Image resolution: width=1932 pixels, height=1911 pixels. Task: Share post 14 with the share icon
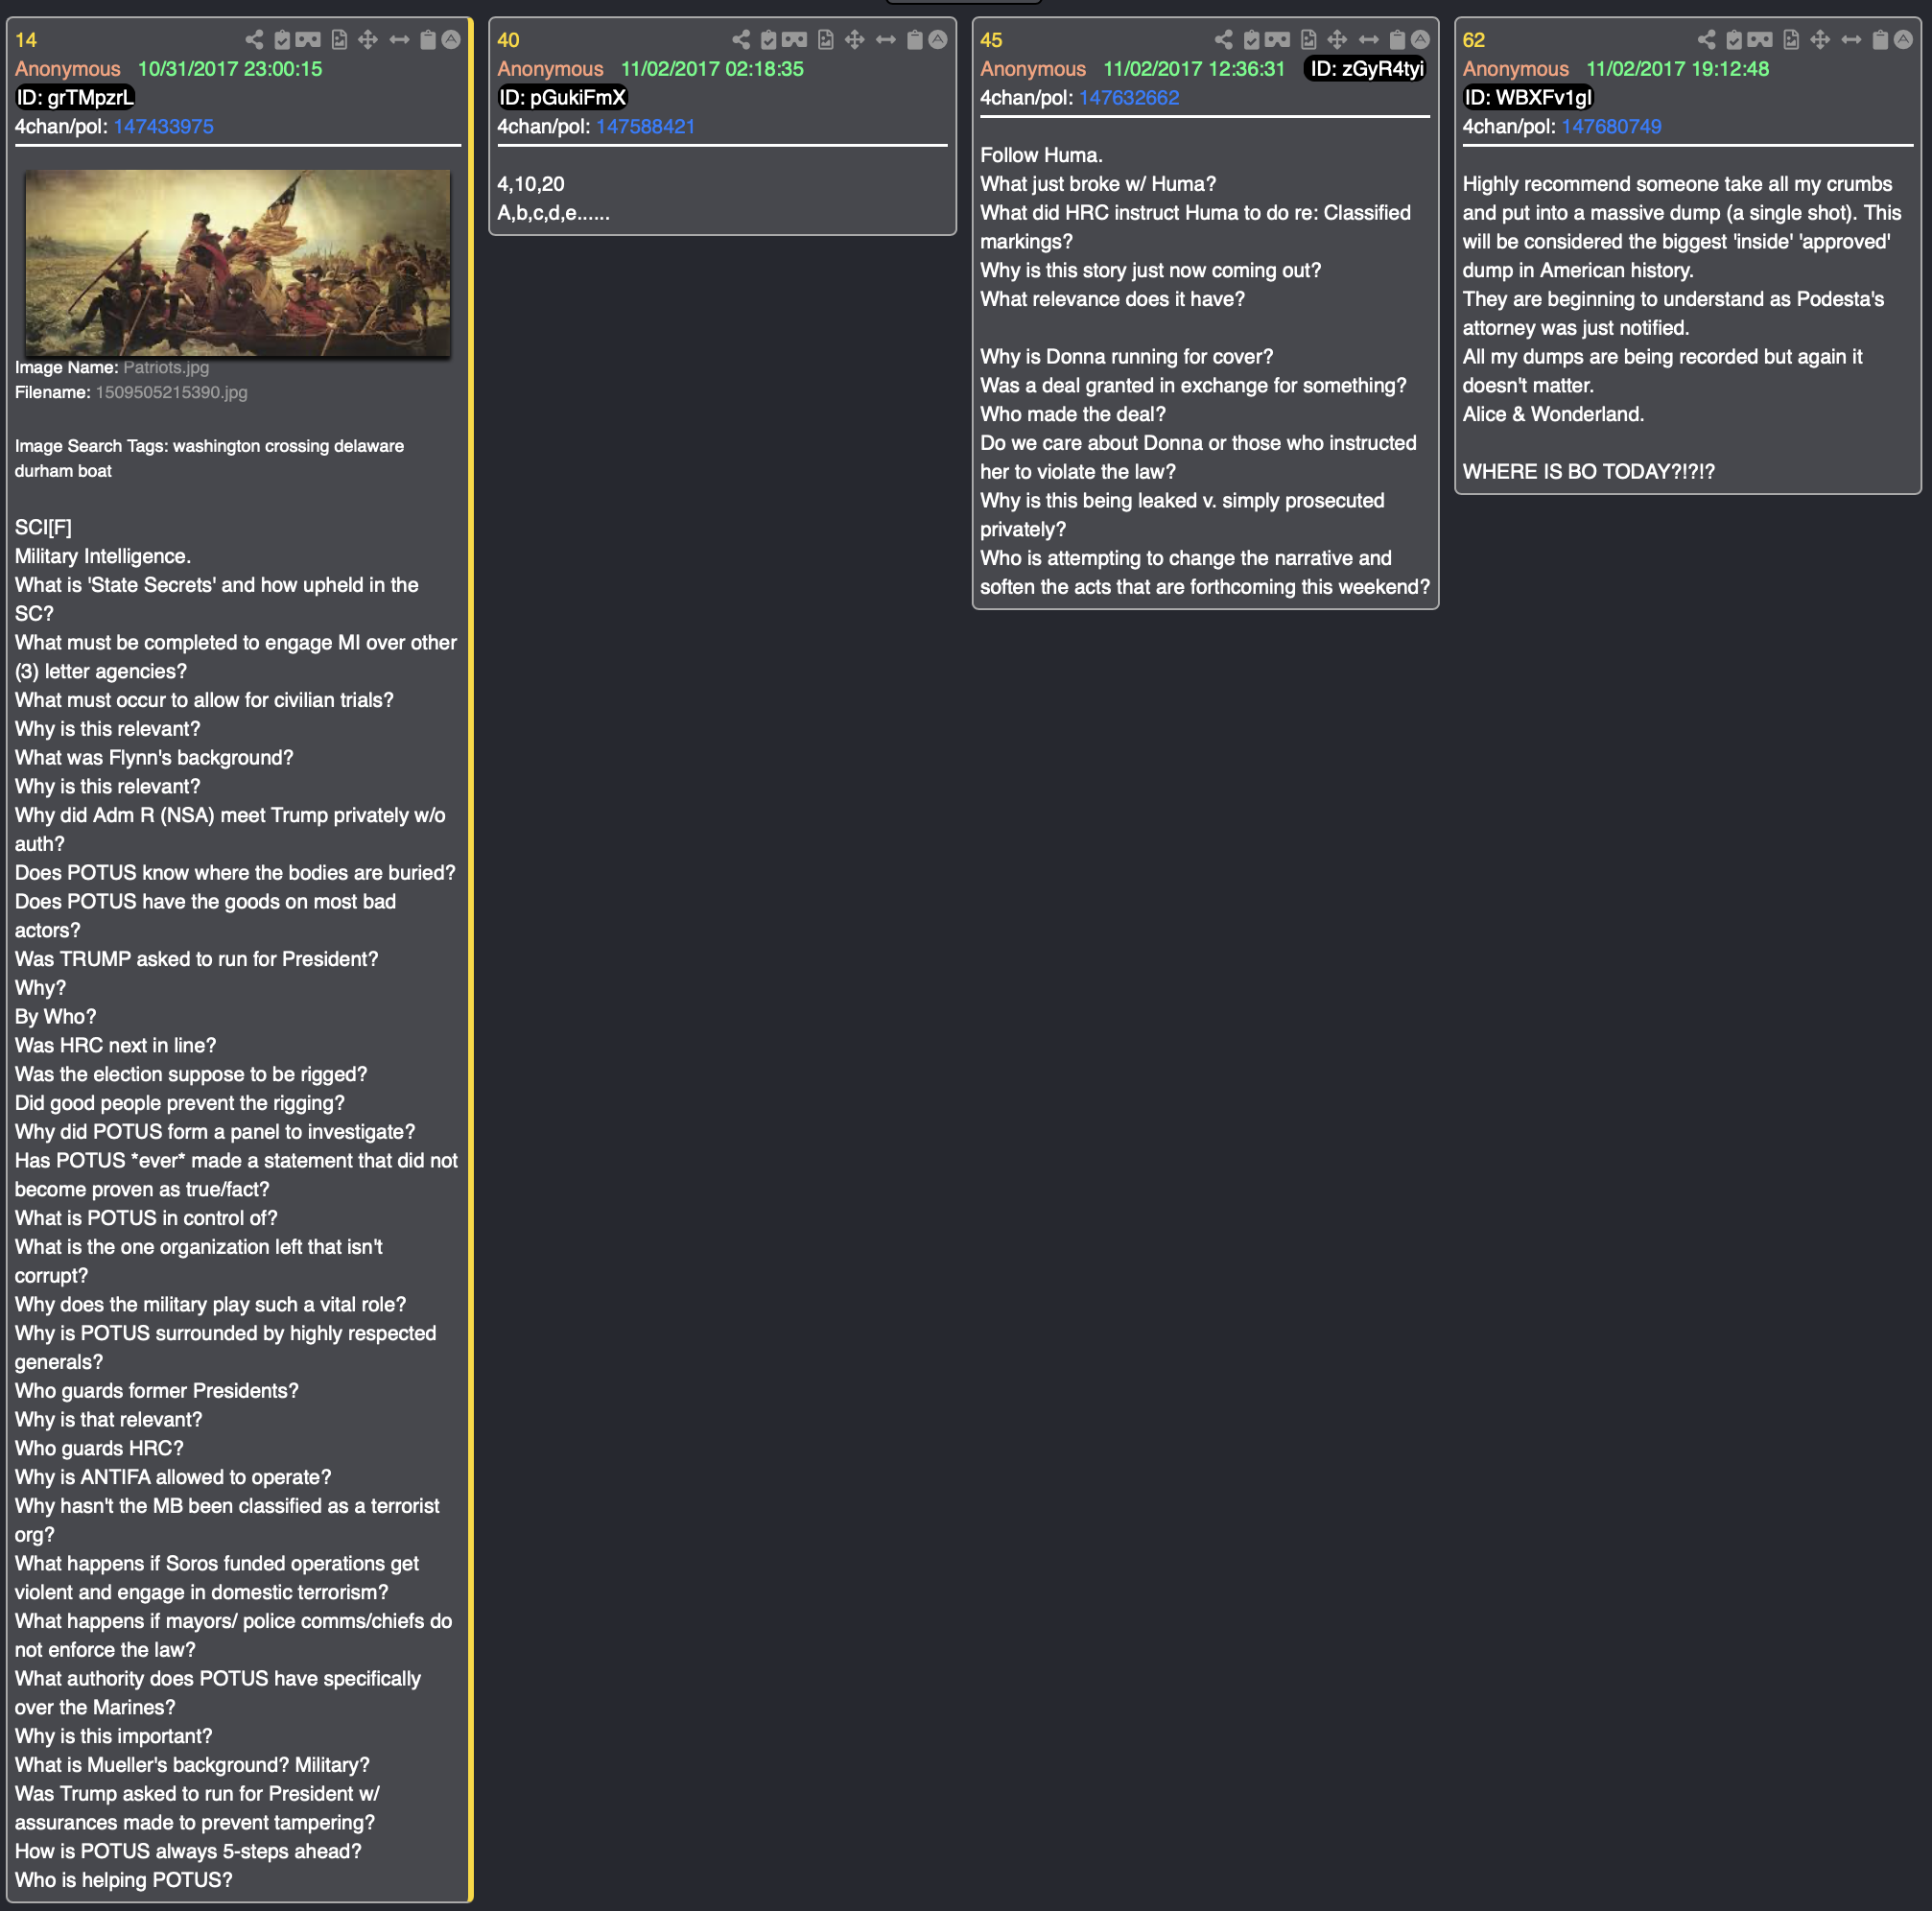pos(254,40)
